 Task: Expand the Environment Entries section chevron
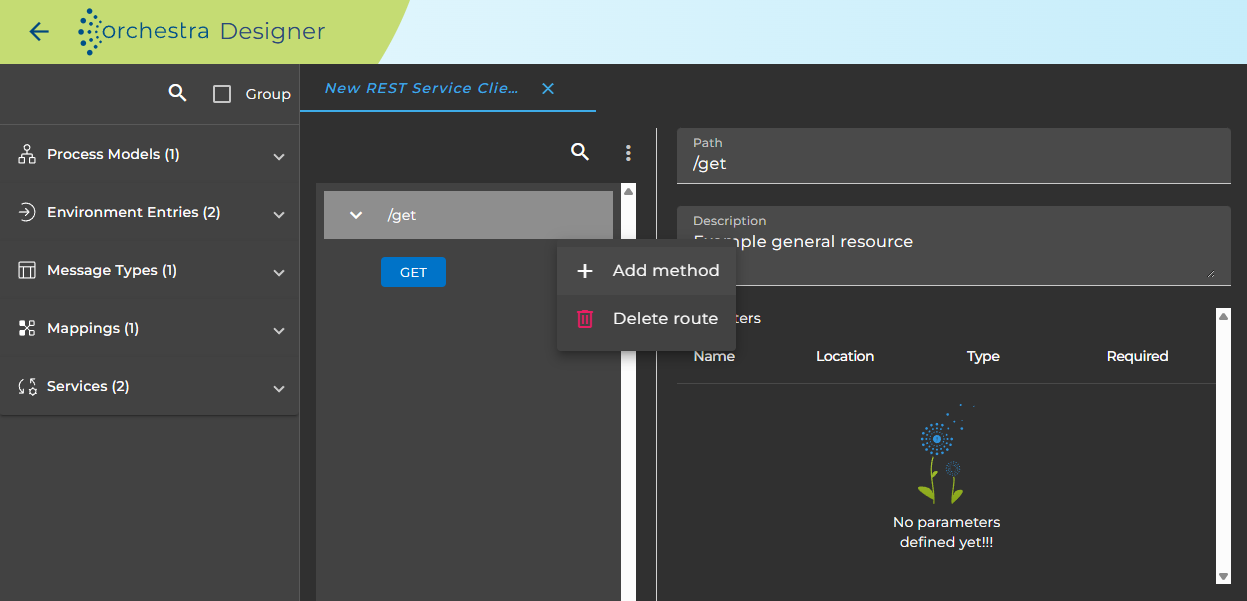[279, 215]
